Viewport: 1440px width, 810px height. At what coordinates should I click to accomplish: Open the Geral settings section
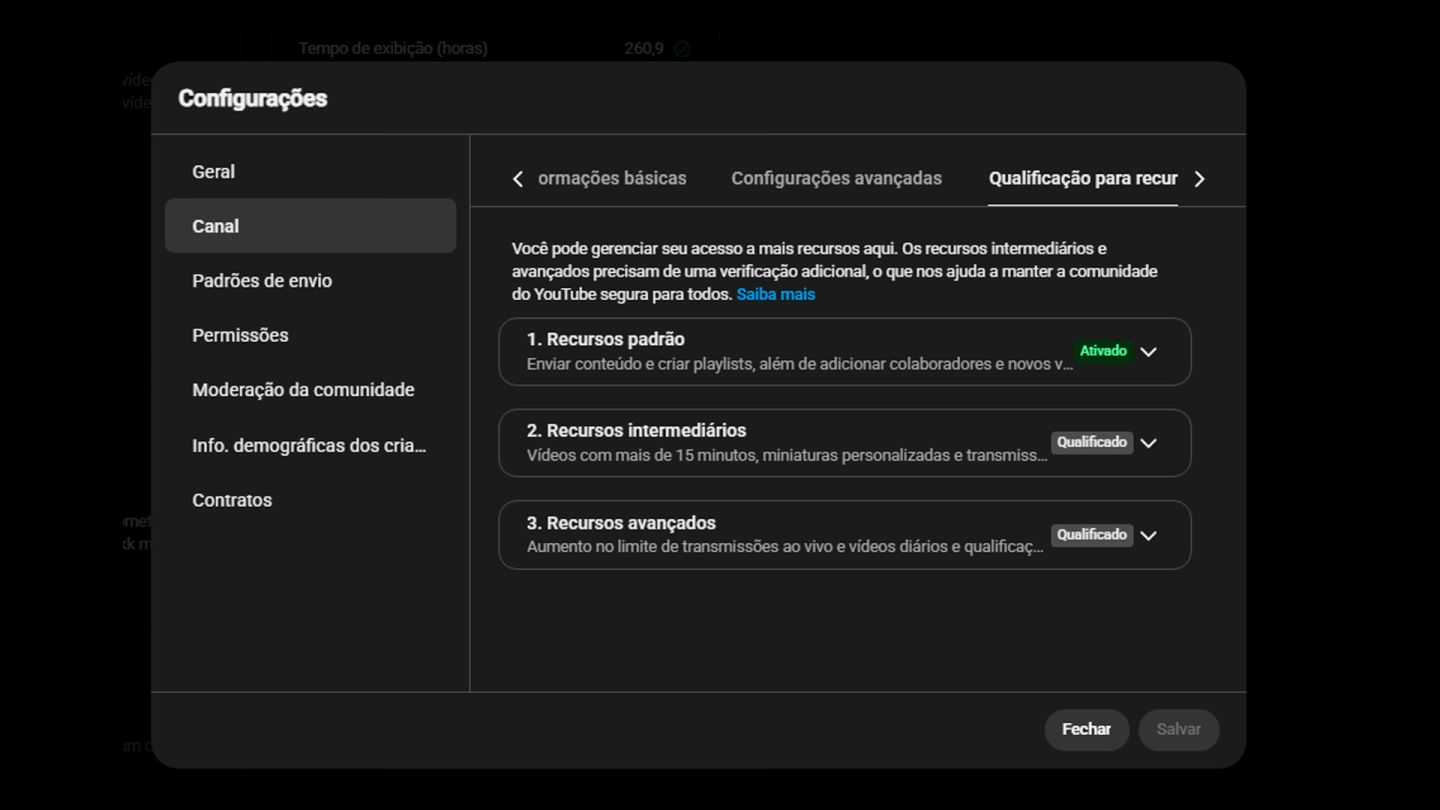[310, 172]
